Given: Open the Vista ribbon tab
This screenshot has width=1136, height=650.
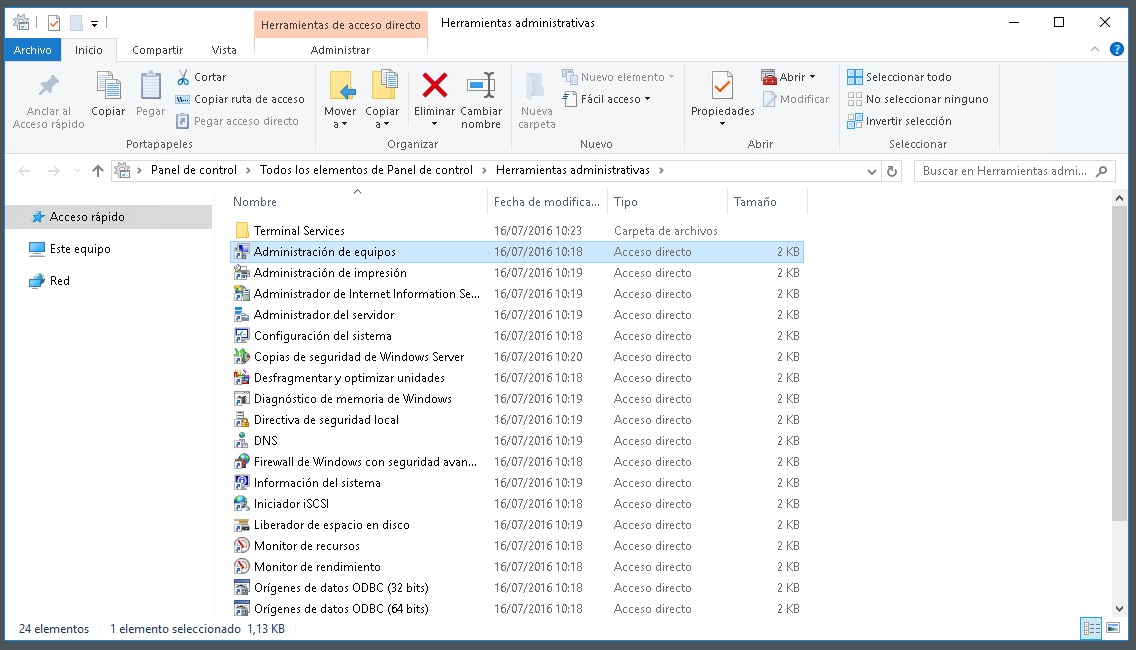Looking at the screenshot, I should 224,50.
